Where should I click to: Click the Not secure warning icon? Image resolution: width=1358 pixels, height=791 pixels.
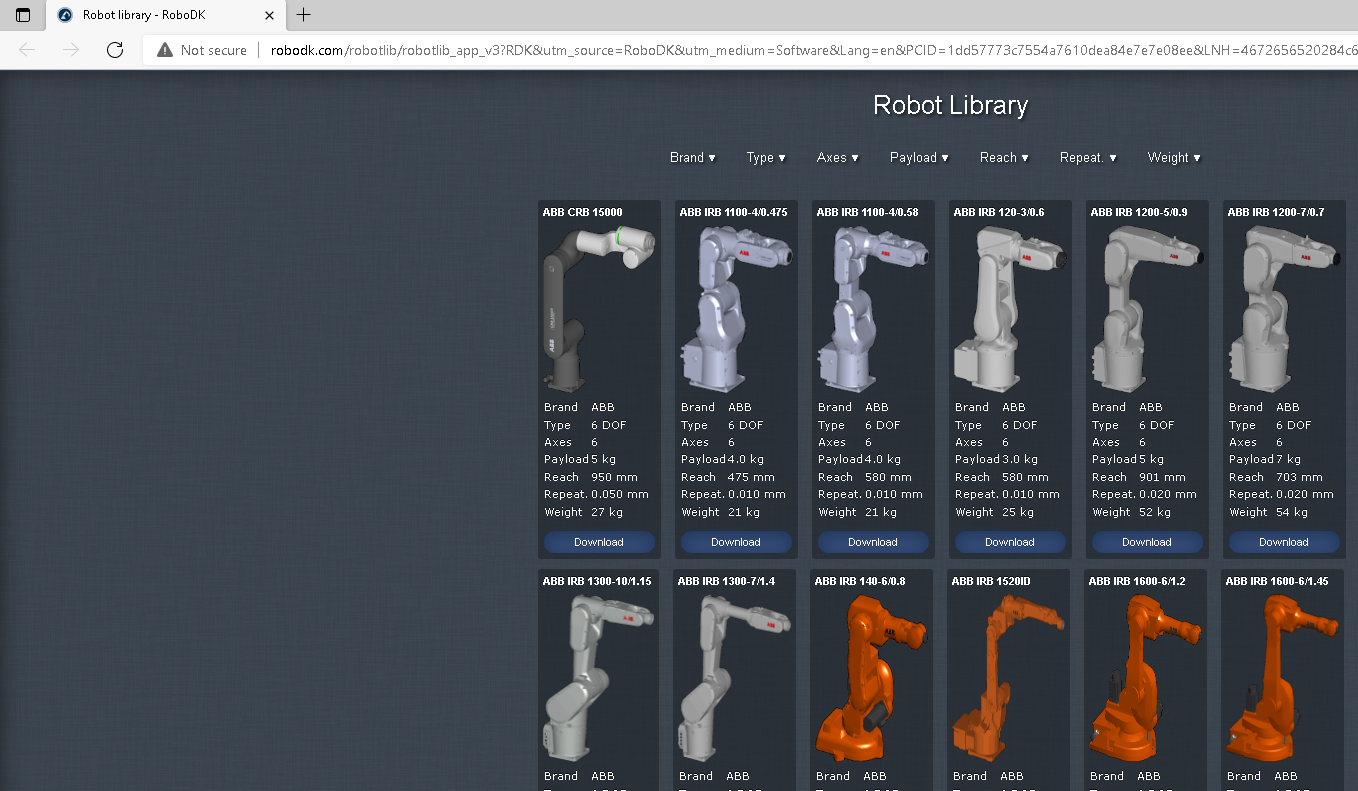[165, 50]
